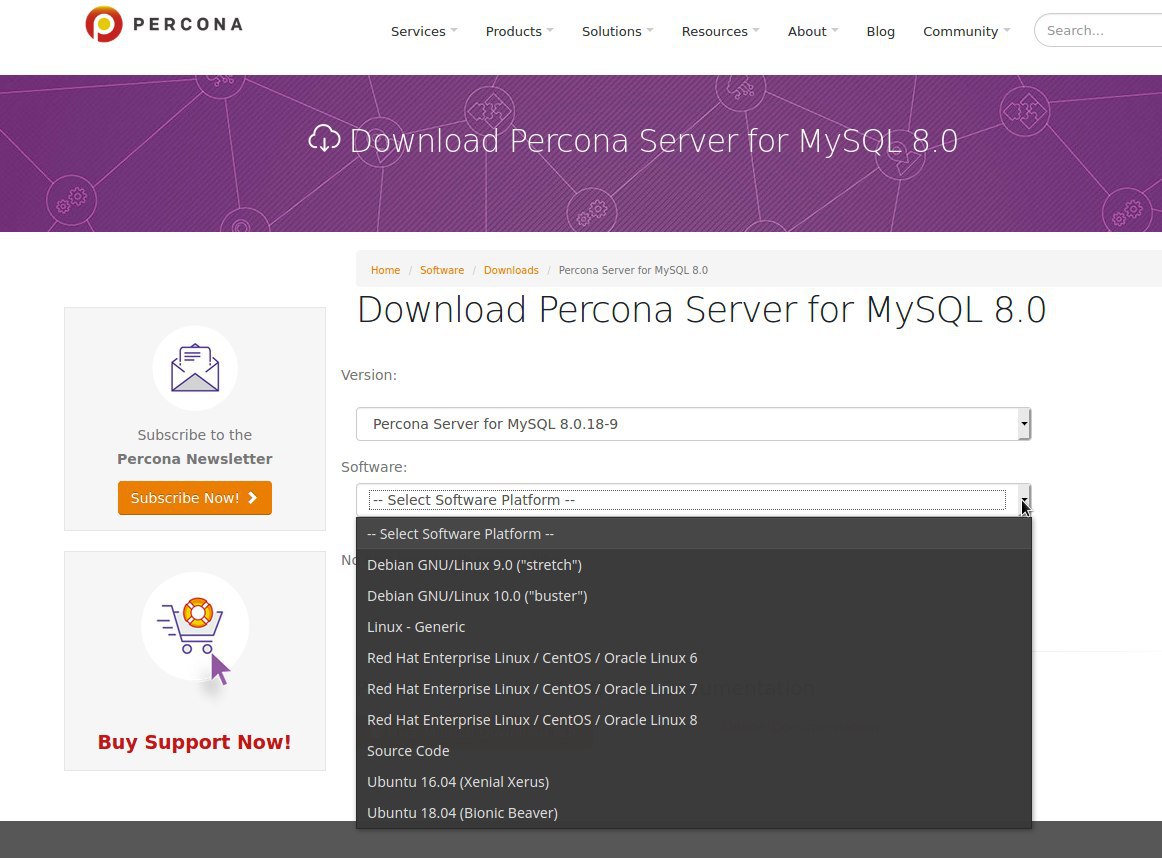Image resolution: width=1162 pixels, height=858 pixels.
Task: Select Debian GNU/Linux 10.0 ("buster")
Action: click(694, 596)
